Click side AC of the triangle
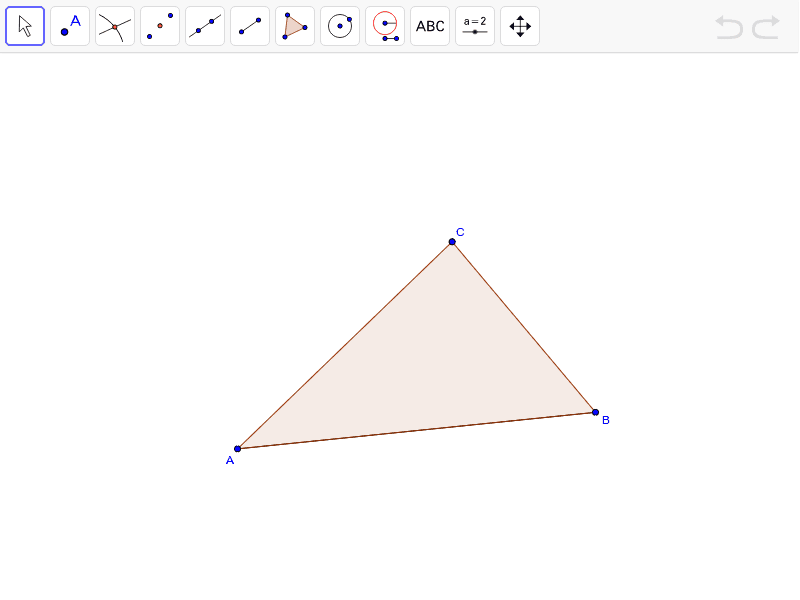The height and width of the screenshot is (600, 800). 344,345
